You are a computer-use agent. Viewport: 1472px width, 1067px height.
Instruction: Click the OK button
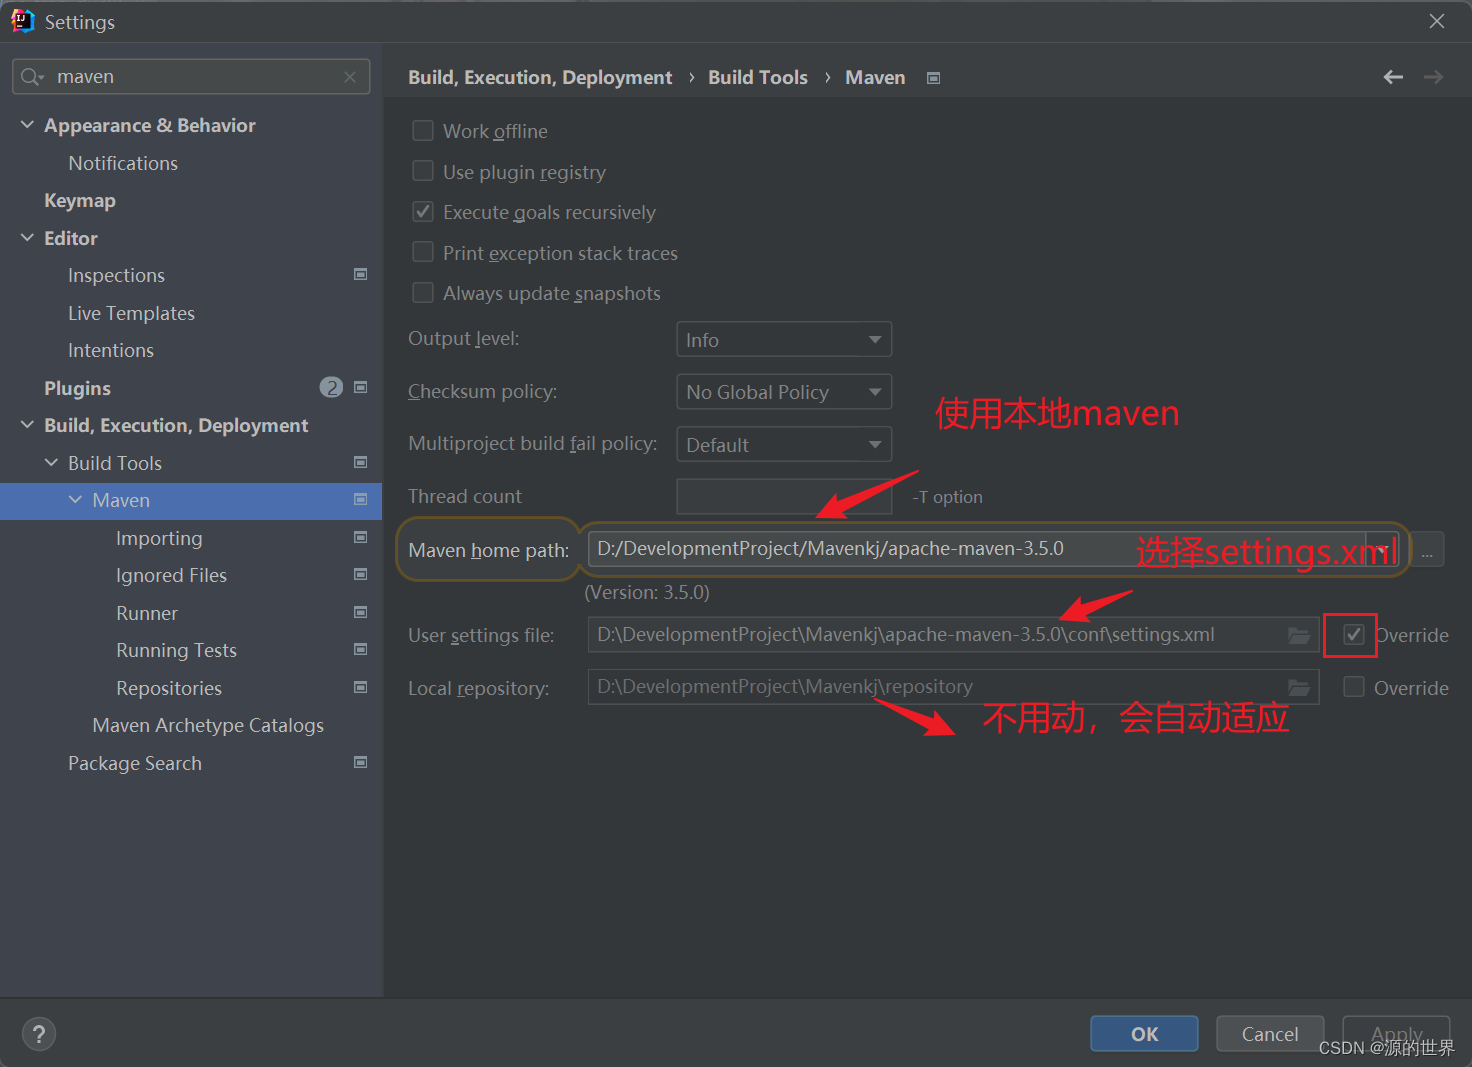point(1144,1034)
